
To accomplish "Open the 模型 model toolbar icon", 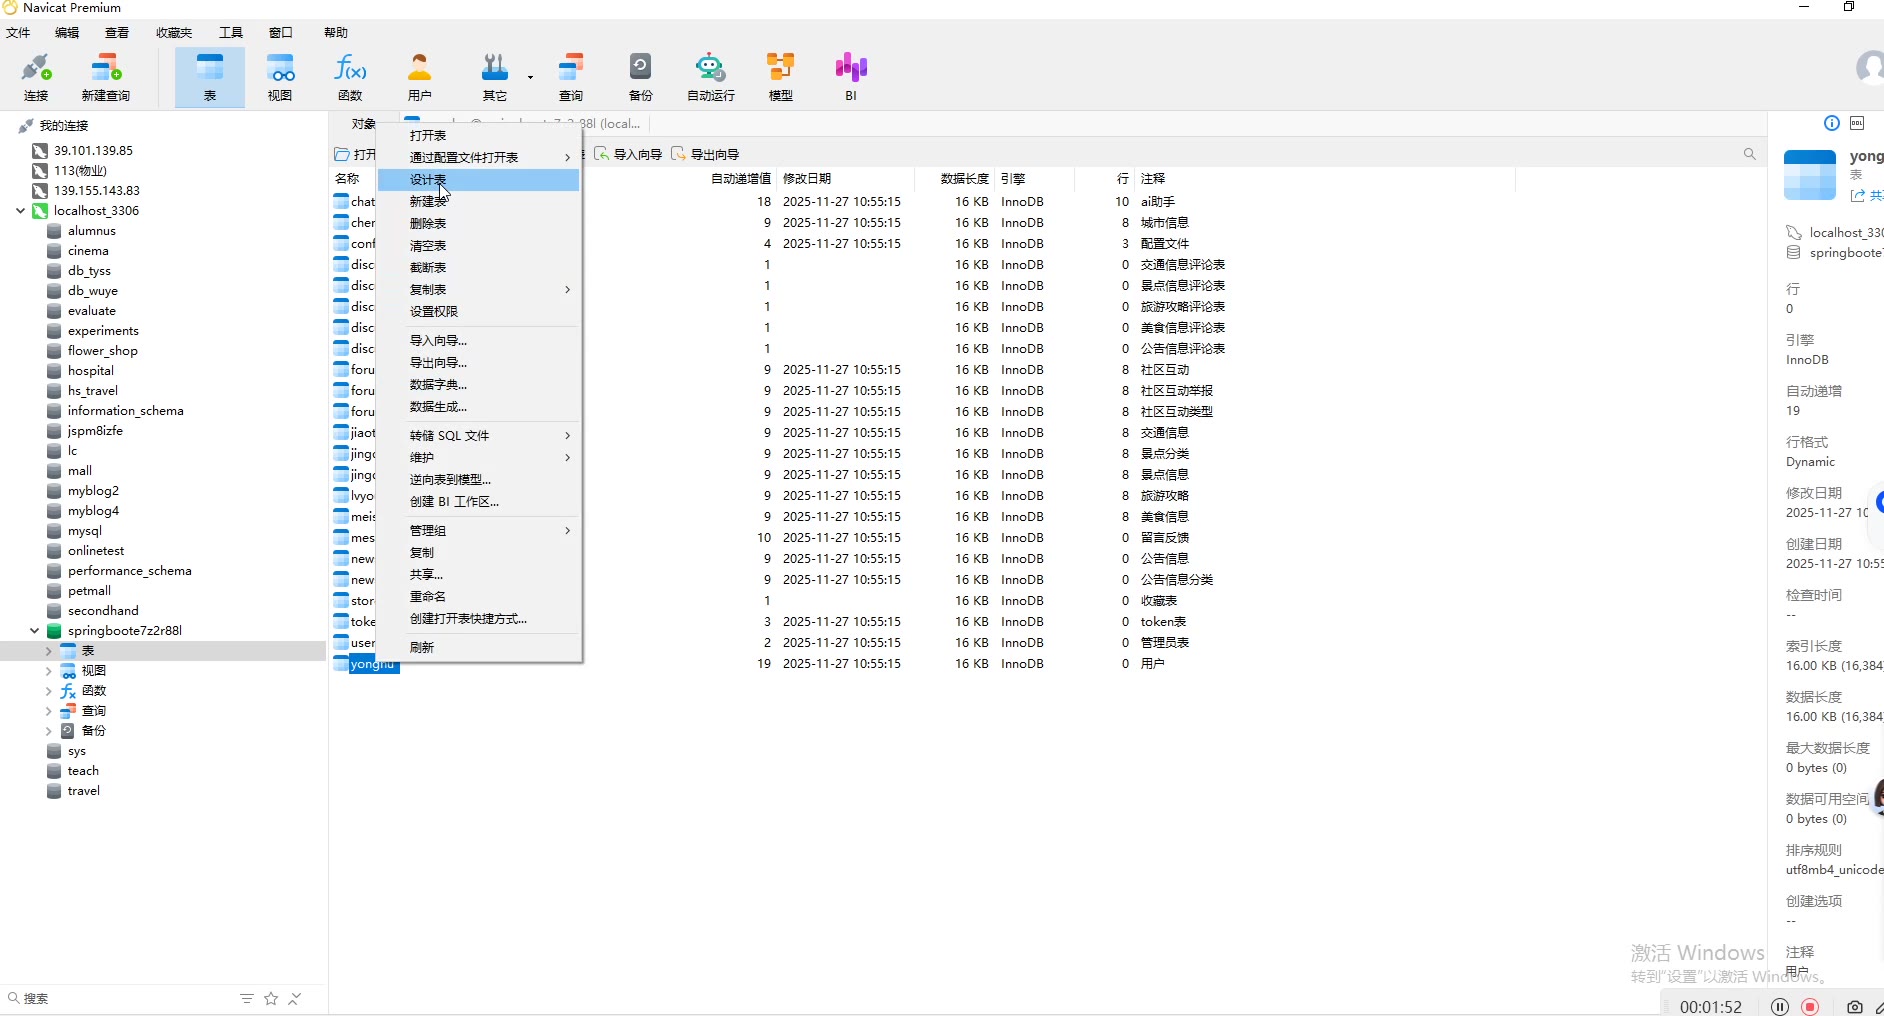I will point(781,77).
